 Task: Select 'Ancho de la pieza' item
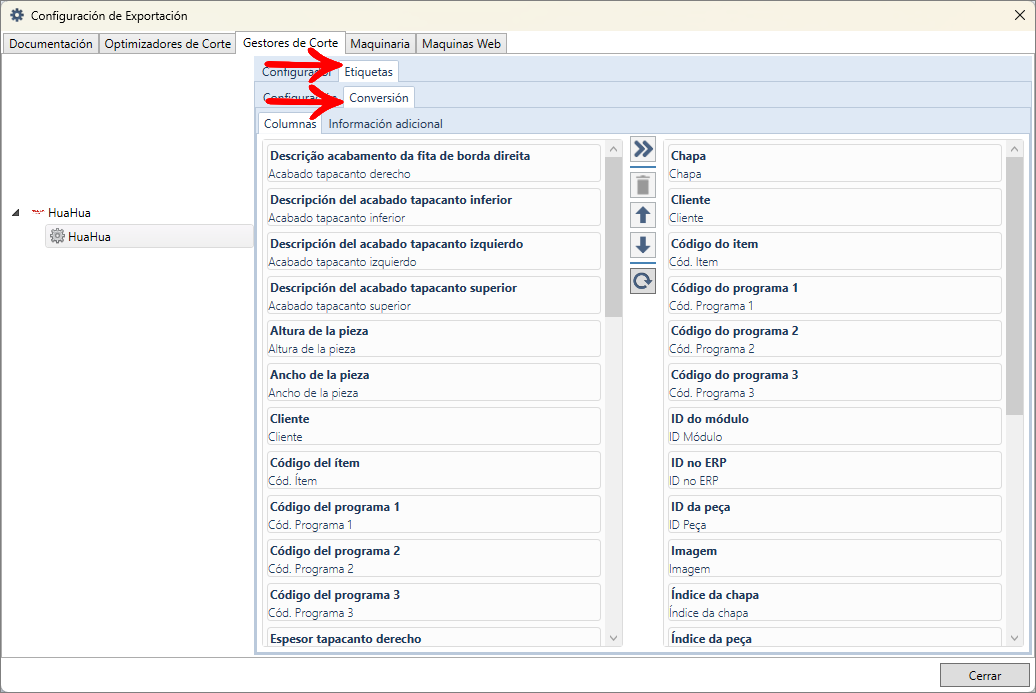(x=433, y=383)
